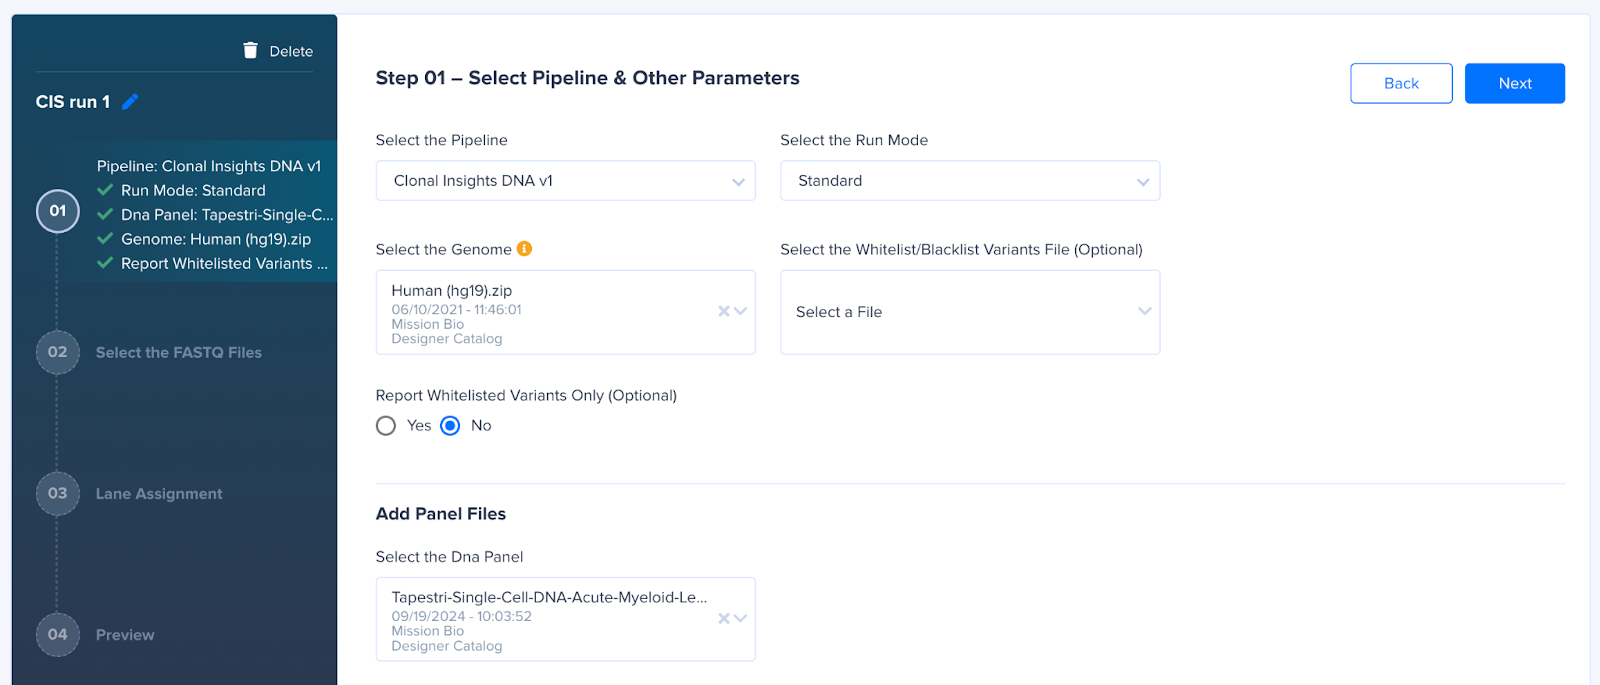Open the Run Mode dropdown Standard

click(970, 181)
